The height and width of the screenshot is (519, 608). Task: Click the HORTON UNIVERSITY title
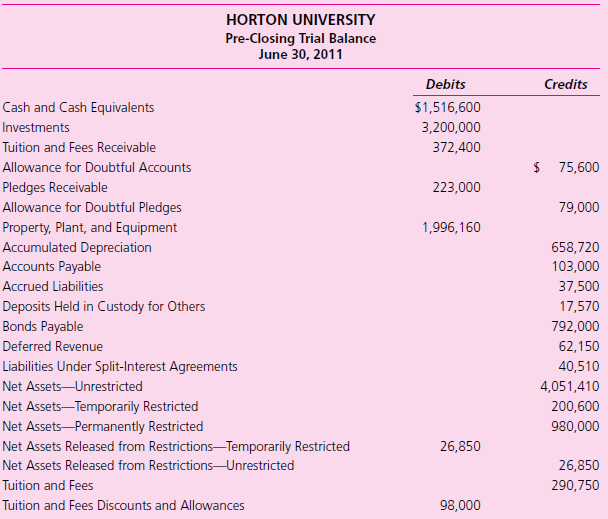301,20
